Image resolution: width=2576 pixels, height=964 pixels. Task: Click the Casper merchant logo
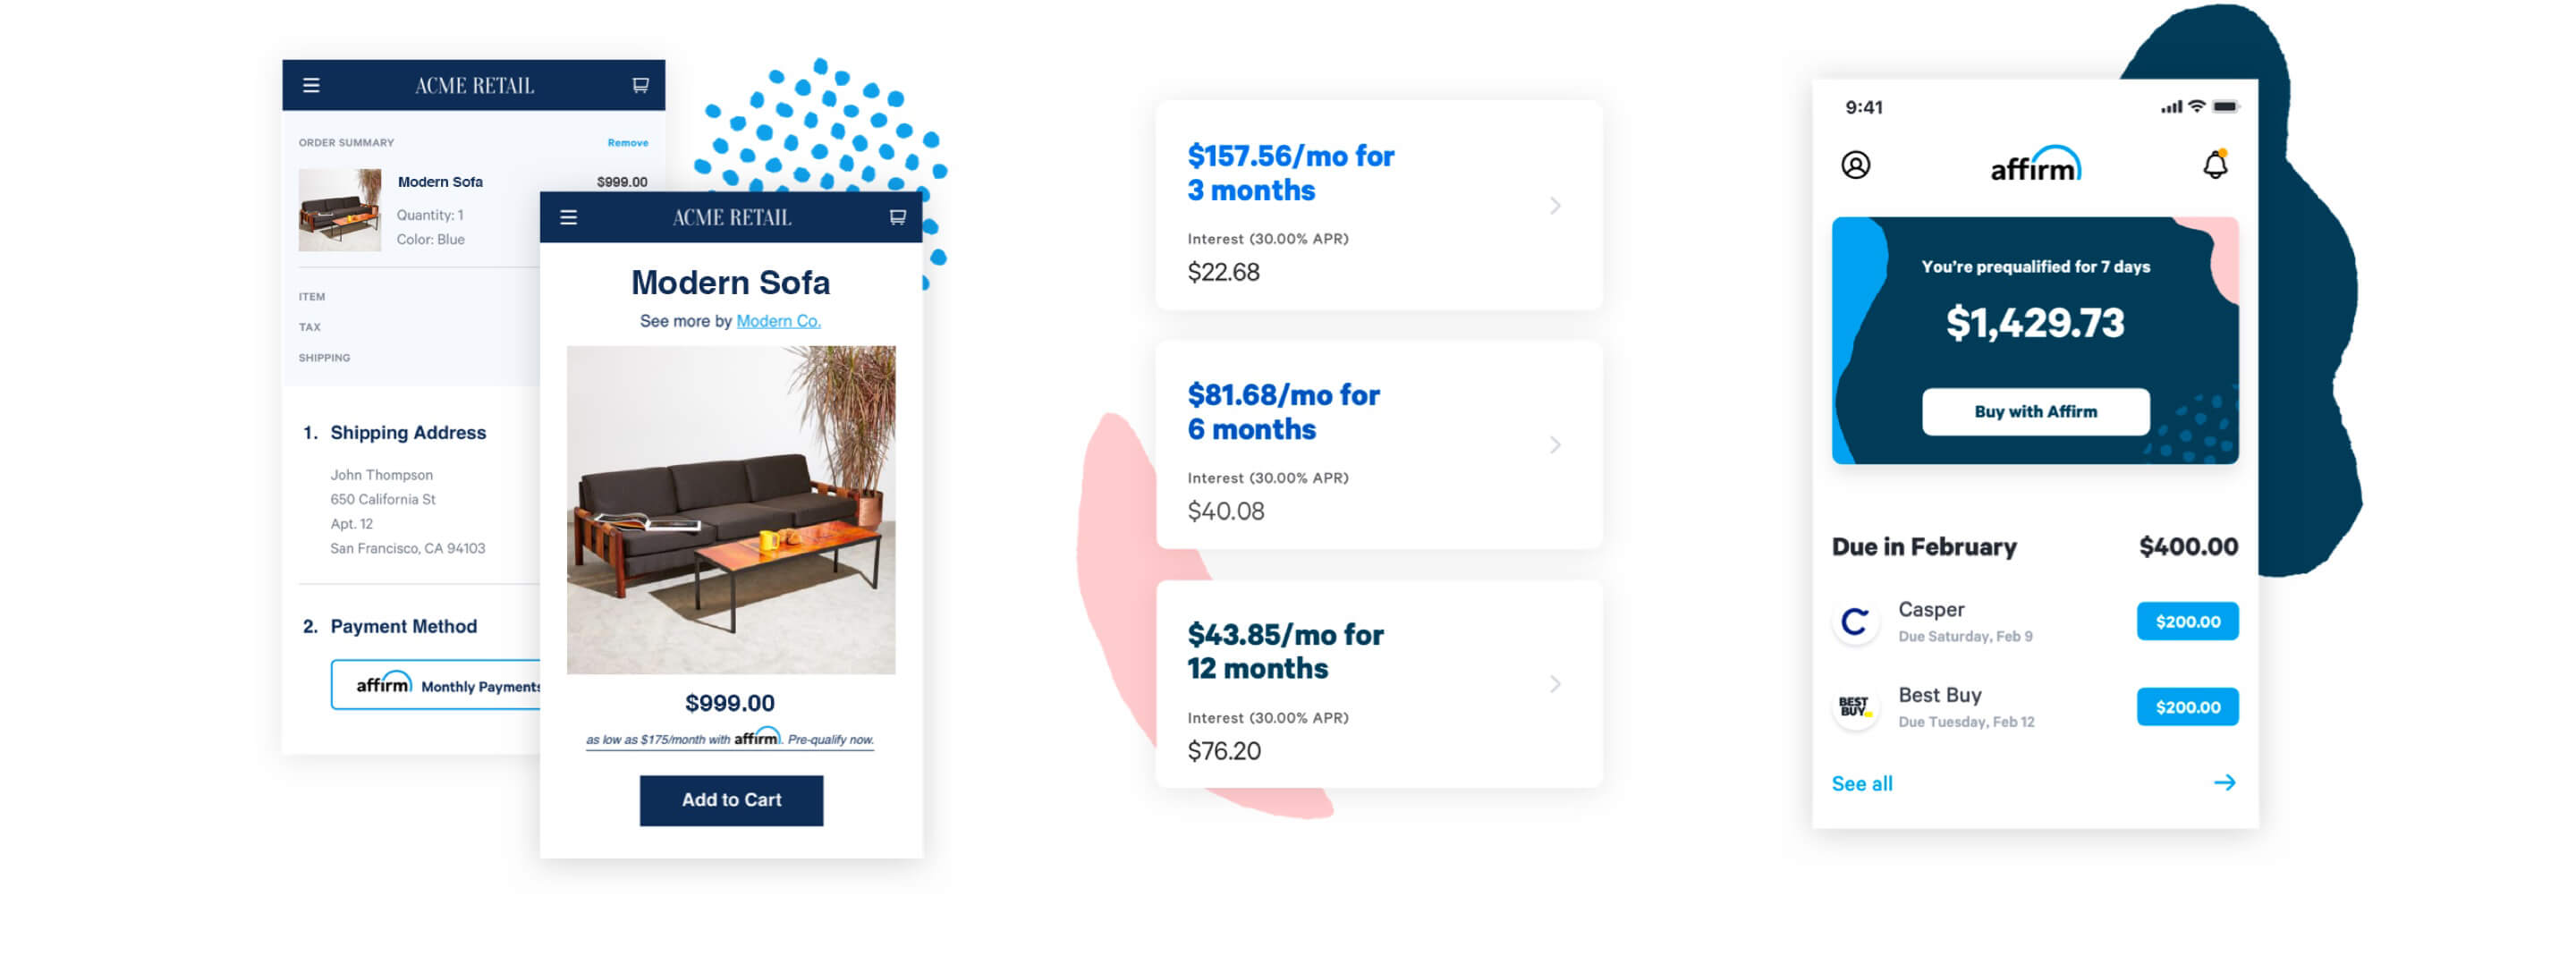tap(1855, 621)
